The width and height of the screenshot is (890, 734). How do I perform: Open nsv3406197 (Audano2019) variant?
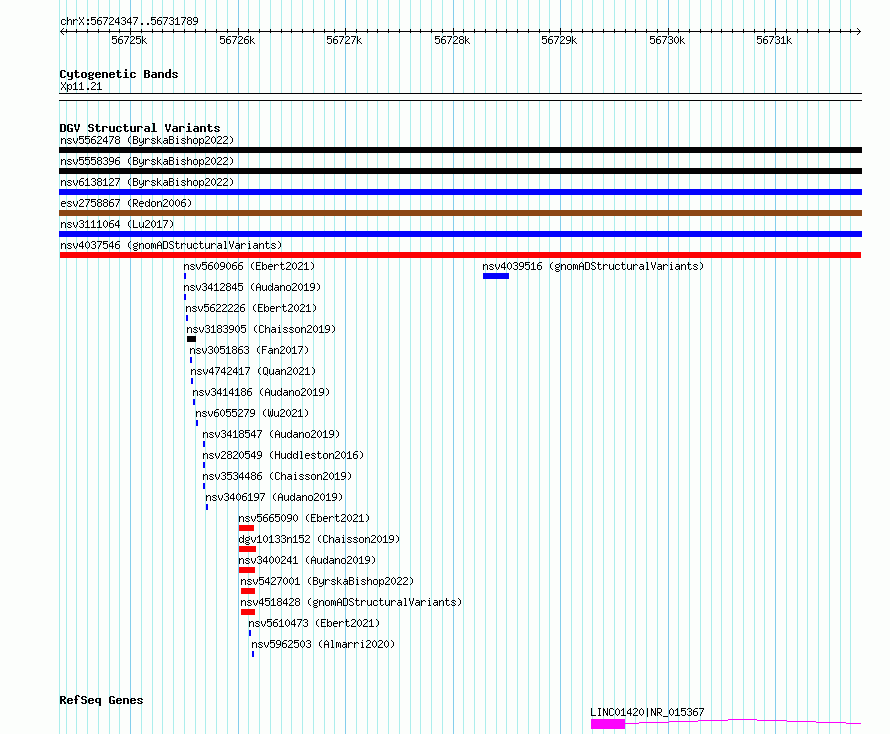tap(274, 497)
